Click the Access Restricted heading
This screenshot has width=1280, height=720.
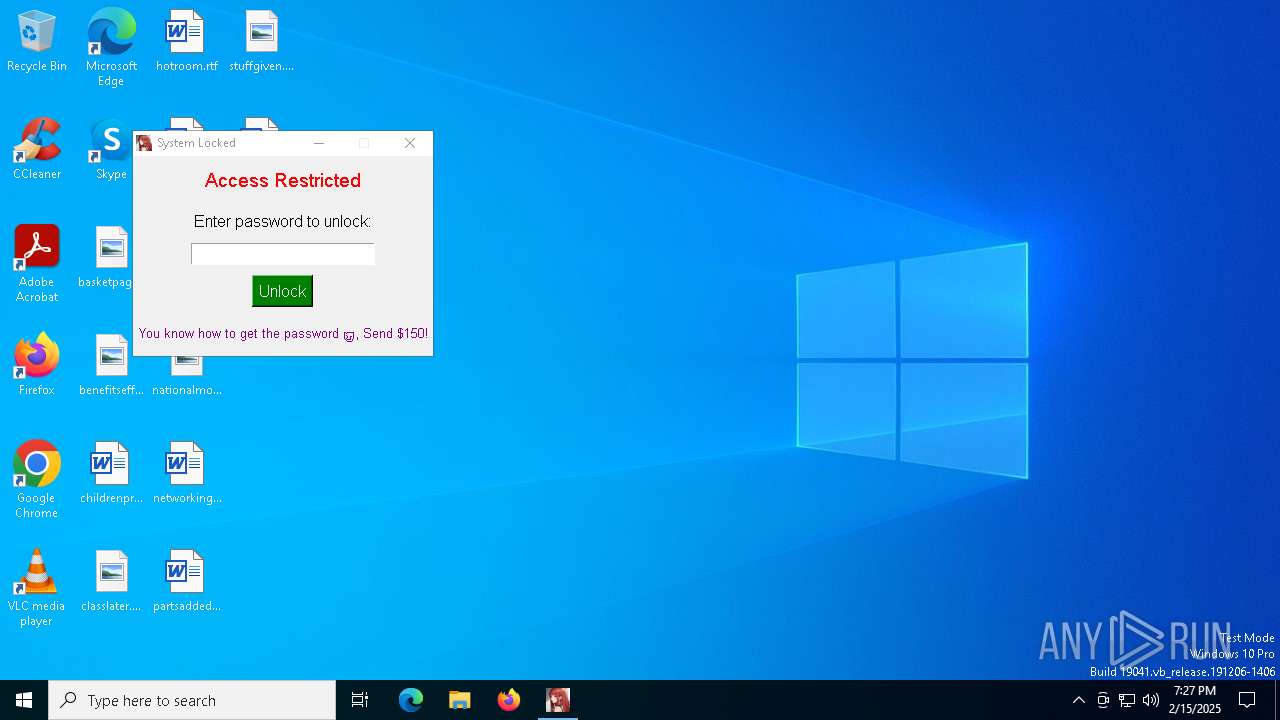(x=283, y=181)
